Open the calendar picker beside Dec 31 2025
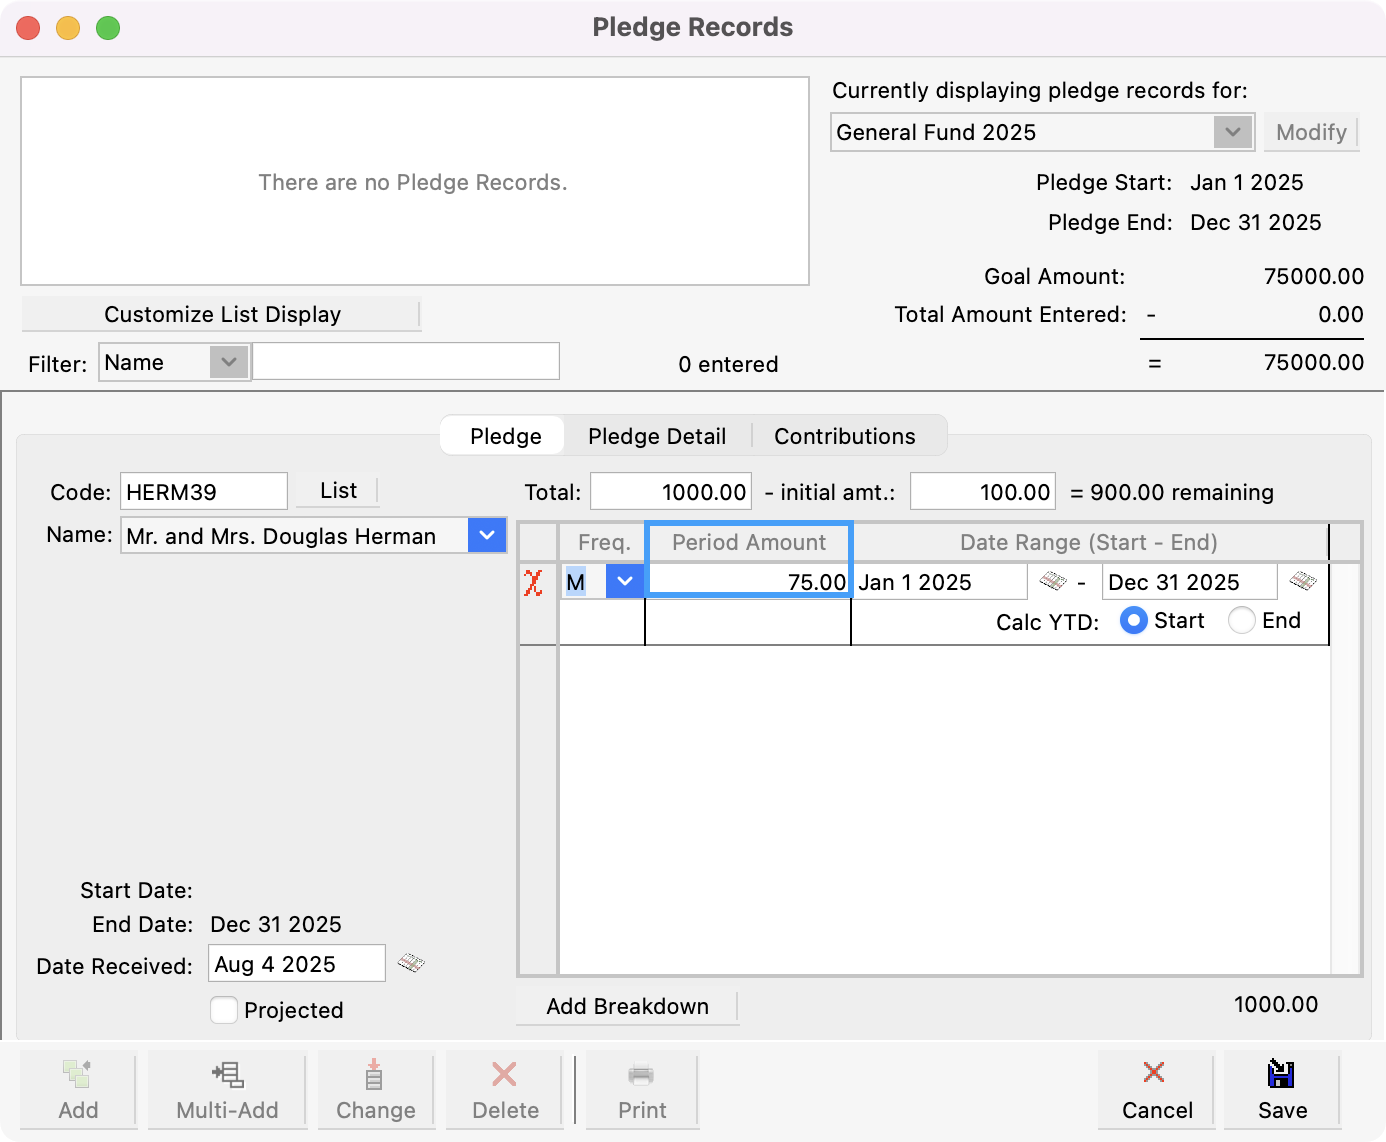 click(1305, 581)
